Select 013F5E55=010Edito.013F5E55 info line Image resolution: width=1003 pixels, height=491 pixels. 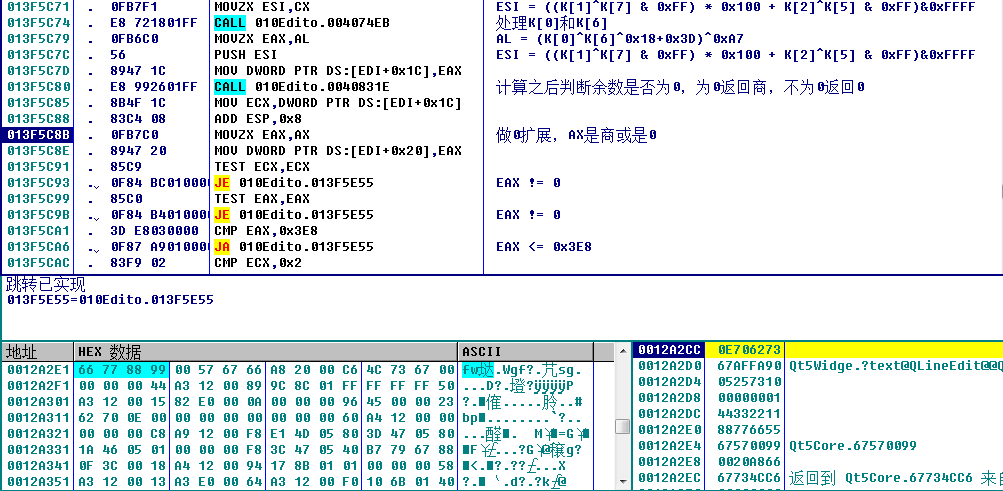(110, 300)
